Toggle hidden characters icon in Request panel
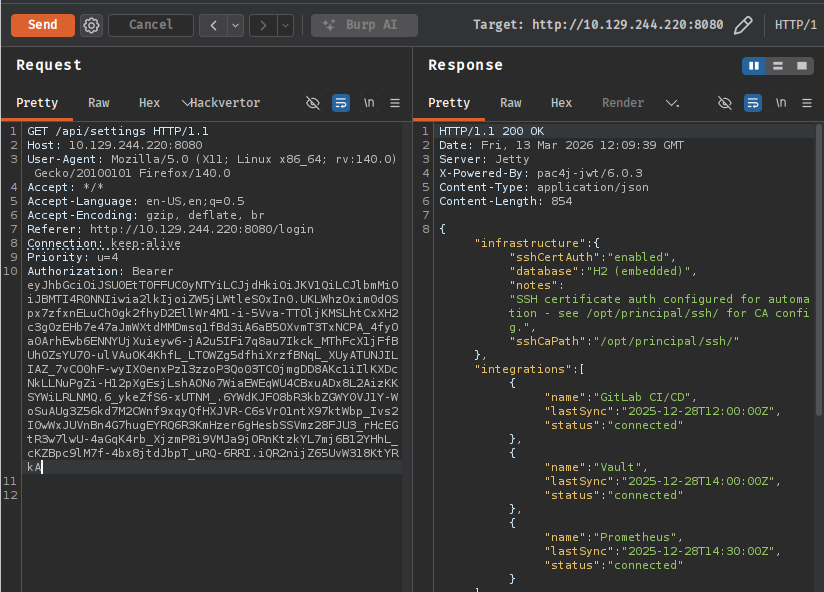 [x=313, y=103]
